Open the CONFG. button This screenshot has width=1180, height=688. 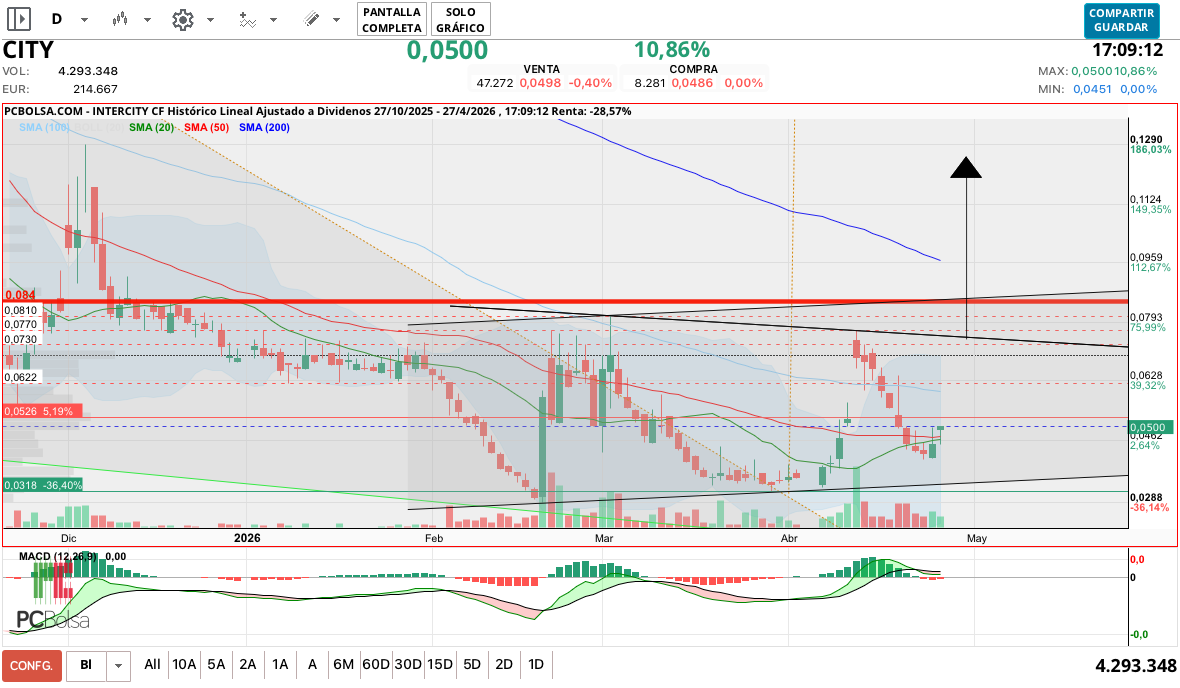(32, 665)
